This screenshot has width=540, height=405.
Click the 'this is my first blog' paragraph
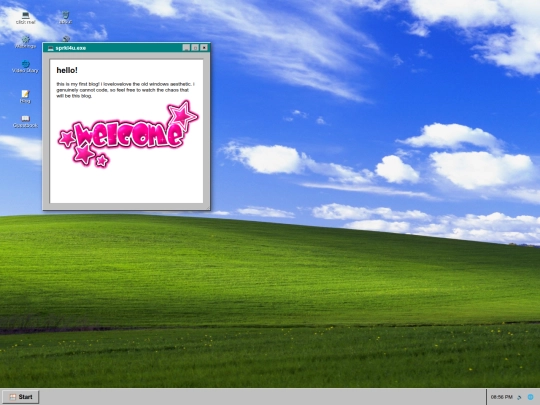[x=125, y=90]
